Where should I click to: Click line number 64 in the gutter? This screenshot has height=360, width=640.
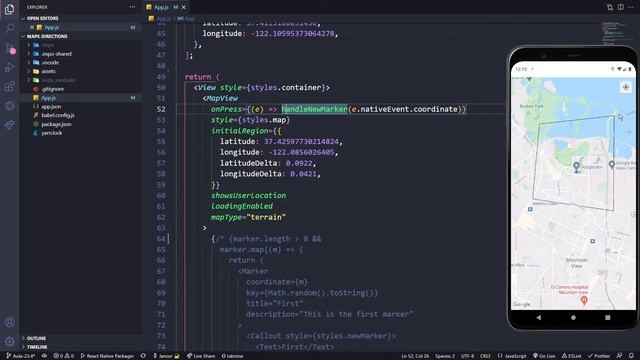point(161,239)
